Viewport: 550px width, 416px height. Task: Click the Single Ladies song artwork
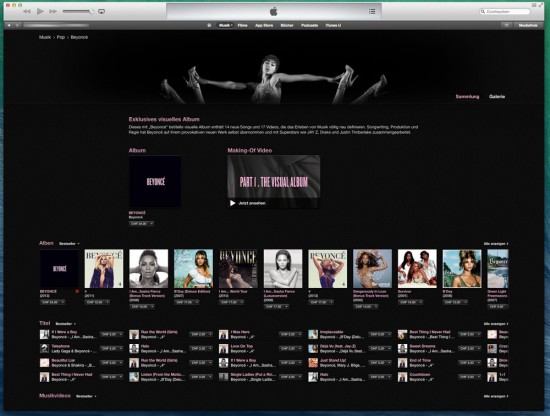click(223, 377)
